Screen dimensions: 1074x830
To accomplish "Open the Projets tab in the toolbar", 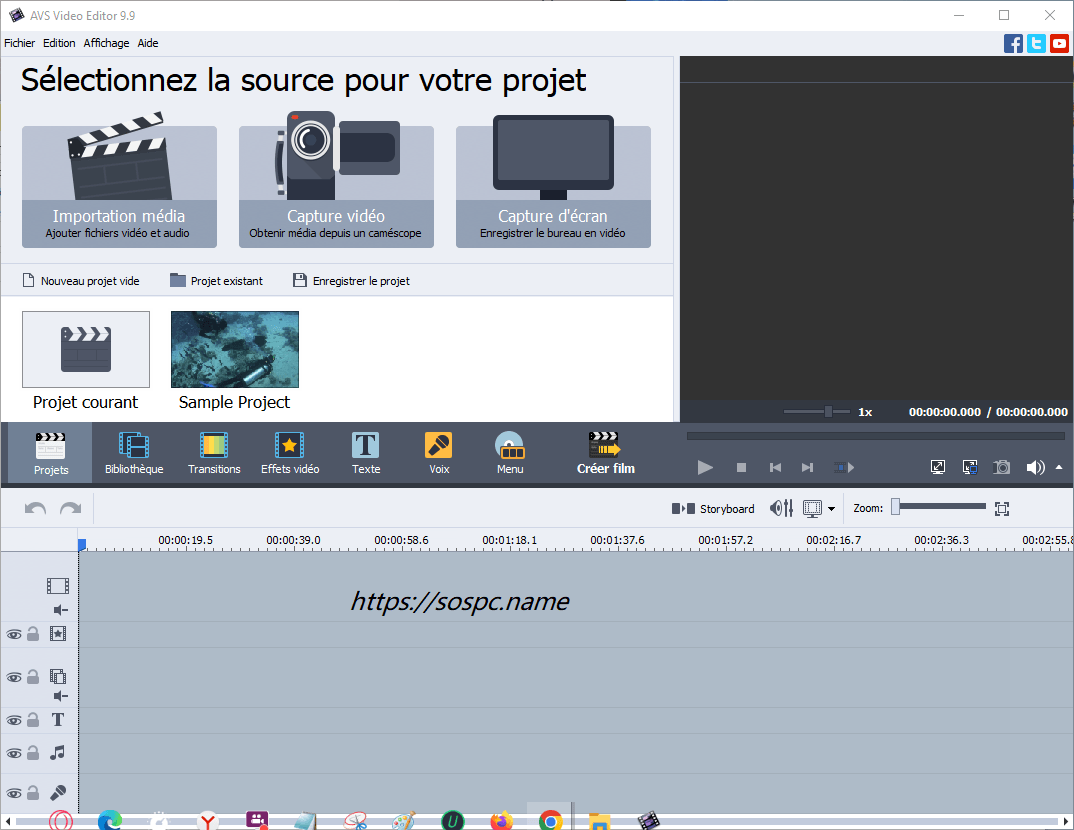I will [51, 453].
